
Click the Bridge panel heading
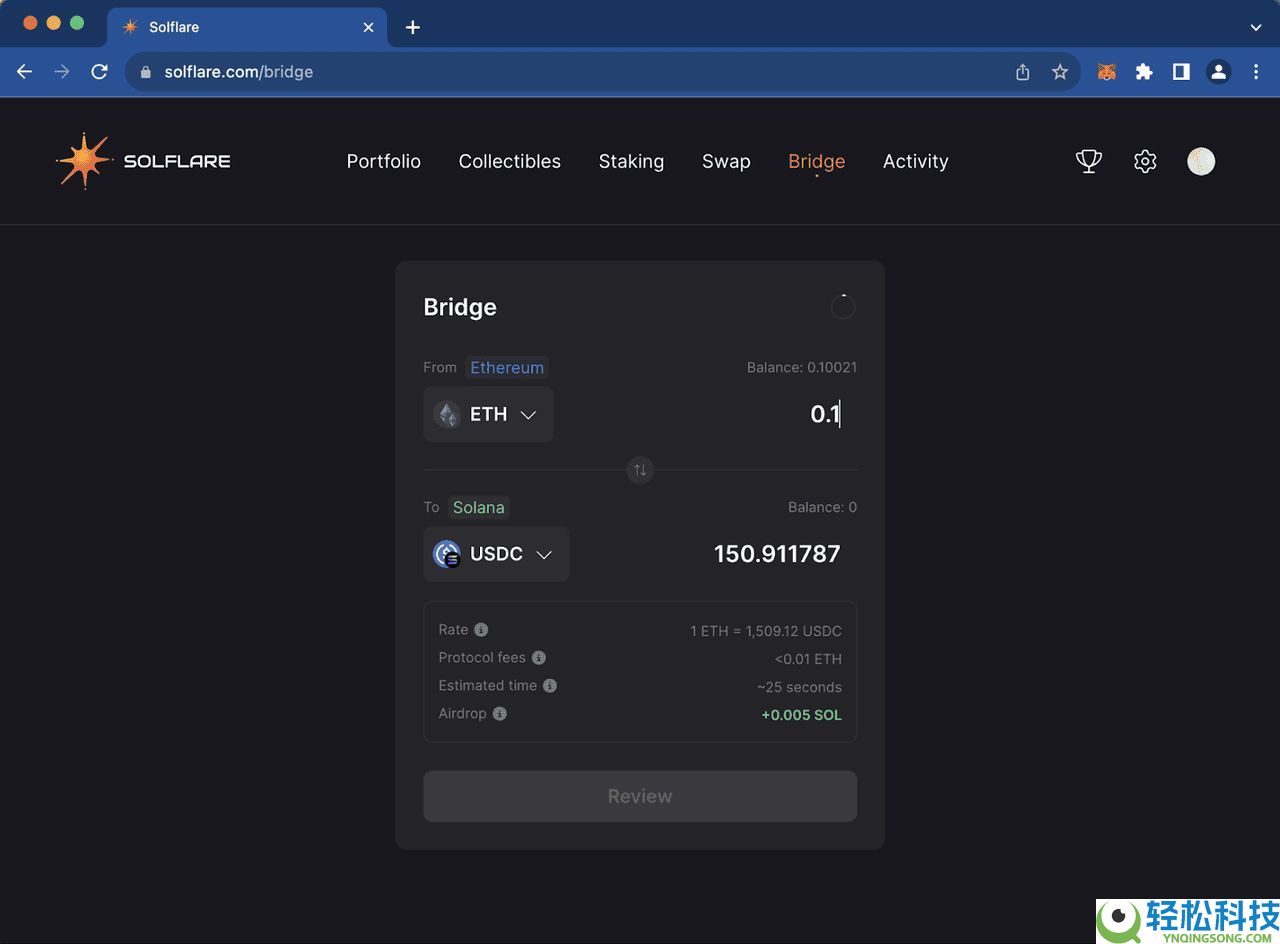point(460,307)
